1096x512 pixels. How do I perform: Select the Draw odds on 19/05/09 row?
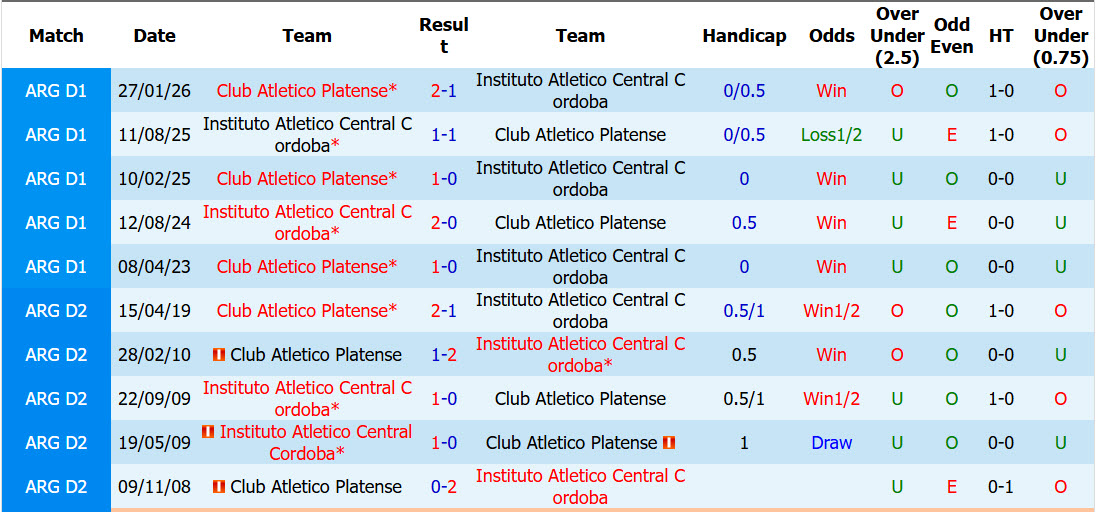[831, 443]
